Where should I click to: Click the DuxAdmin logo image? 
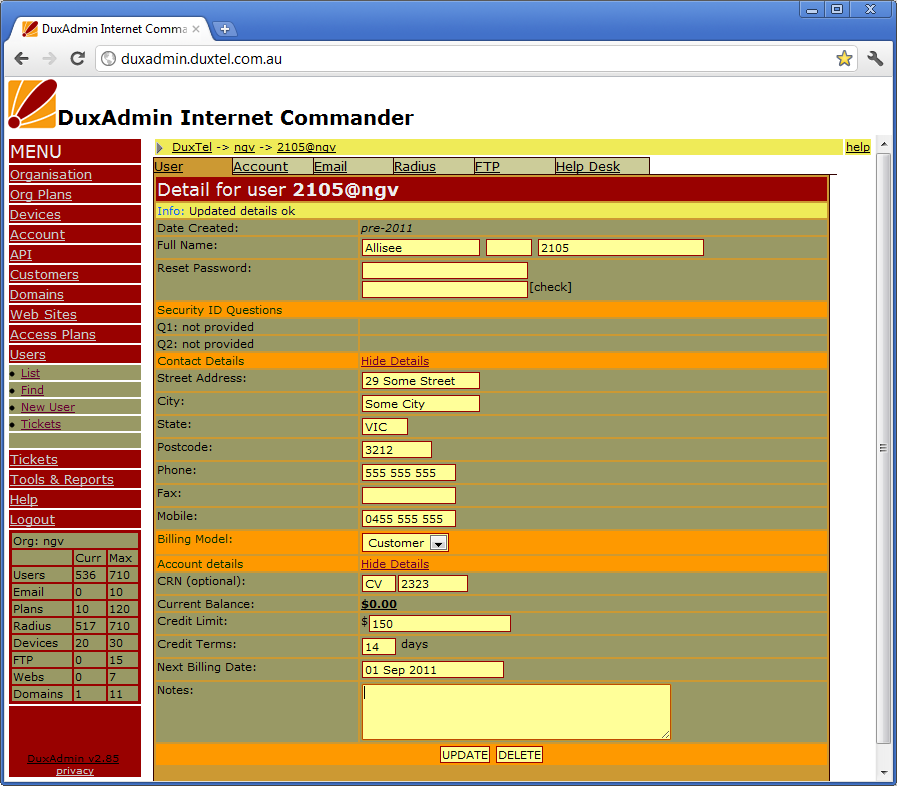click(33, 104)
